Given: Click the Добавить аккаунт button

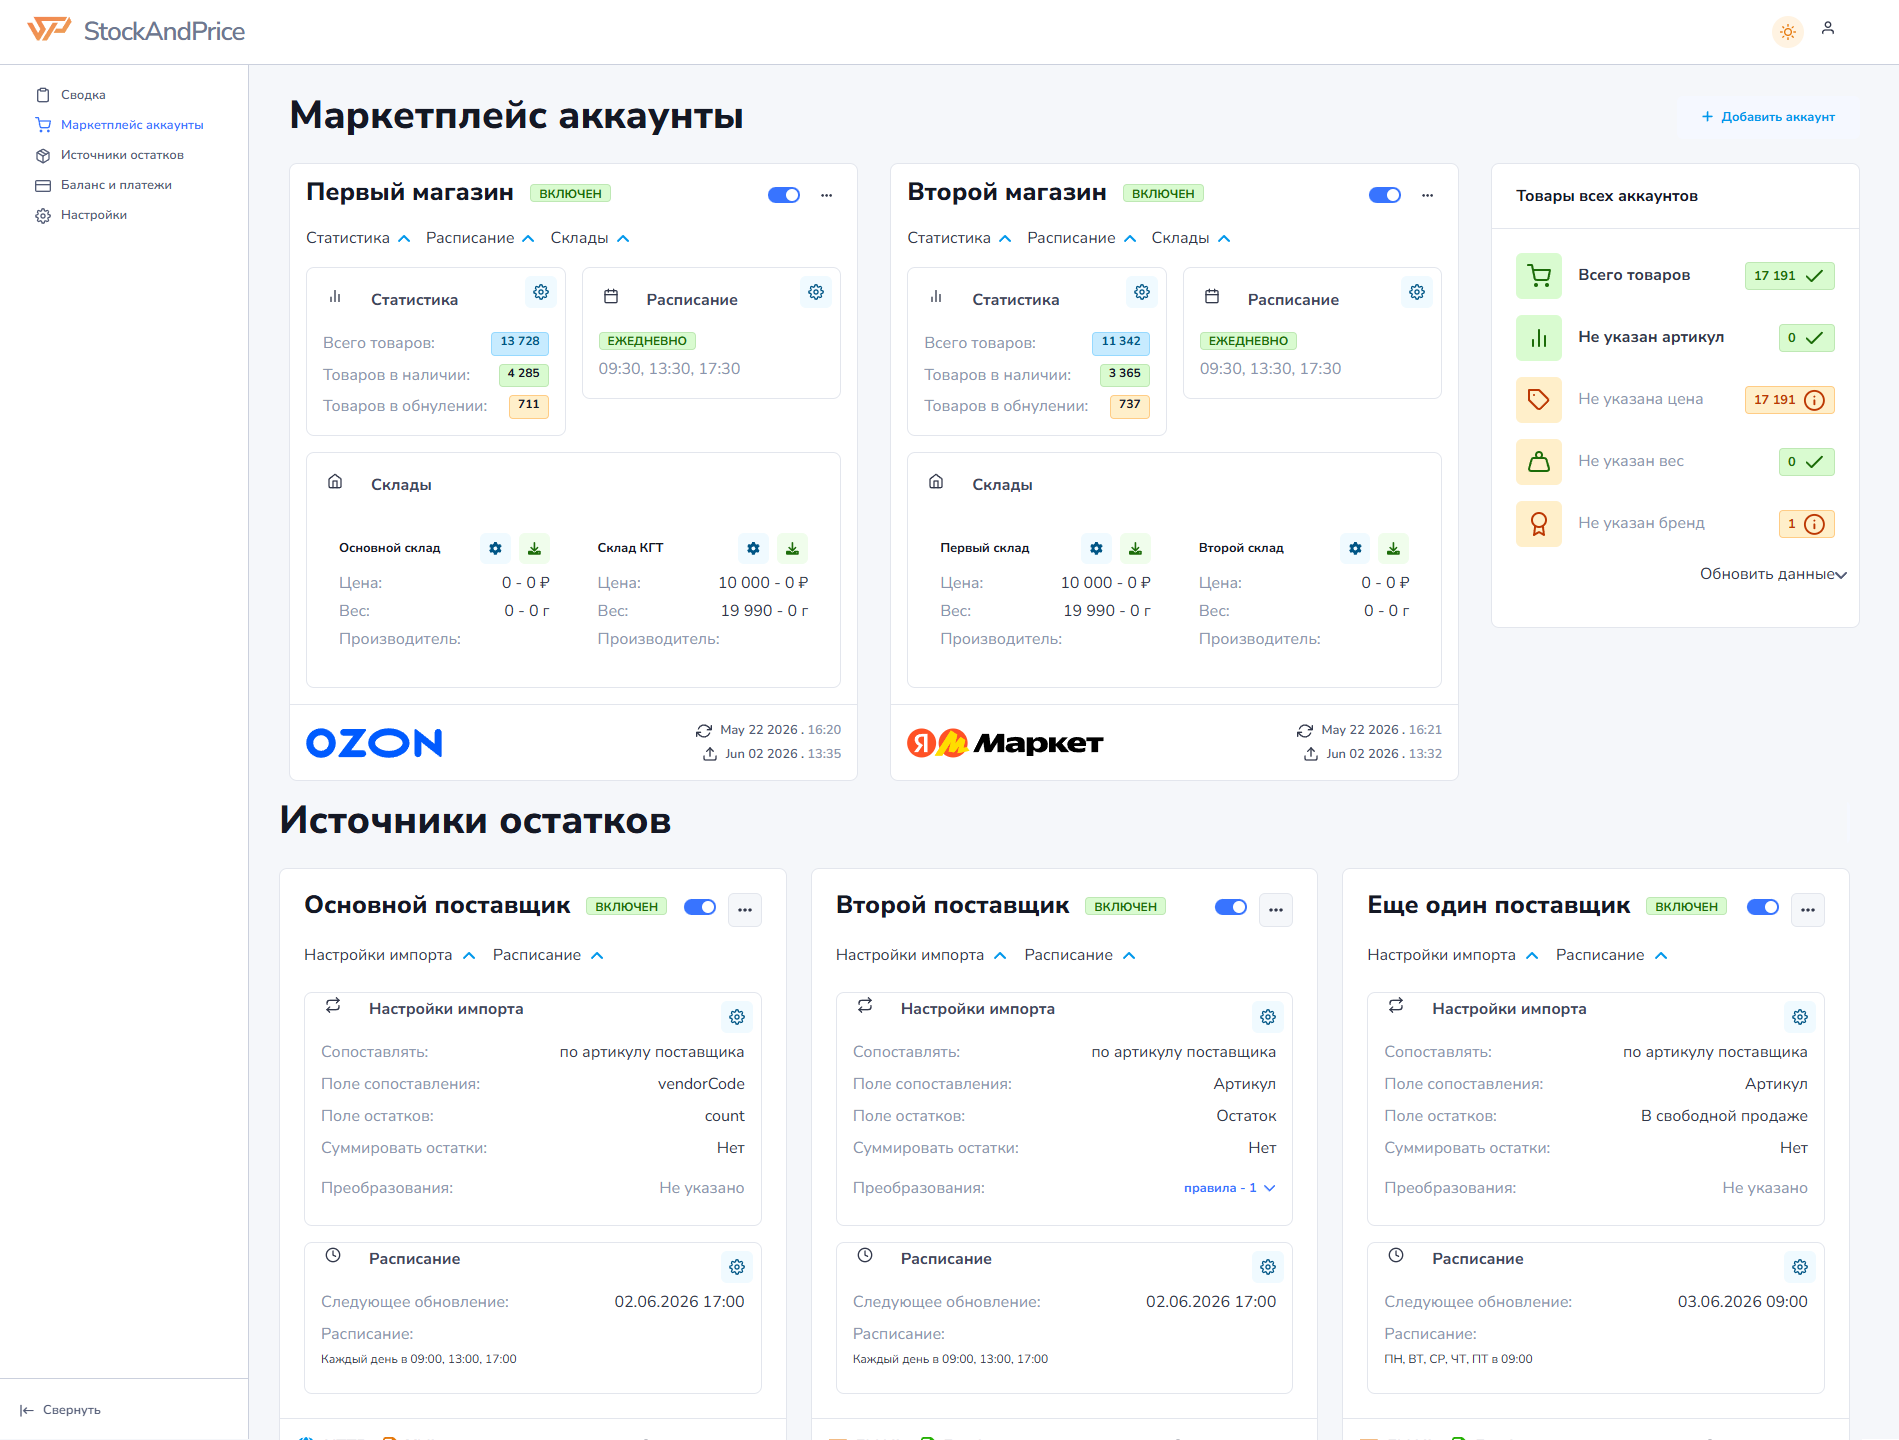Looking at the screenshot, I should [1768, 117].
